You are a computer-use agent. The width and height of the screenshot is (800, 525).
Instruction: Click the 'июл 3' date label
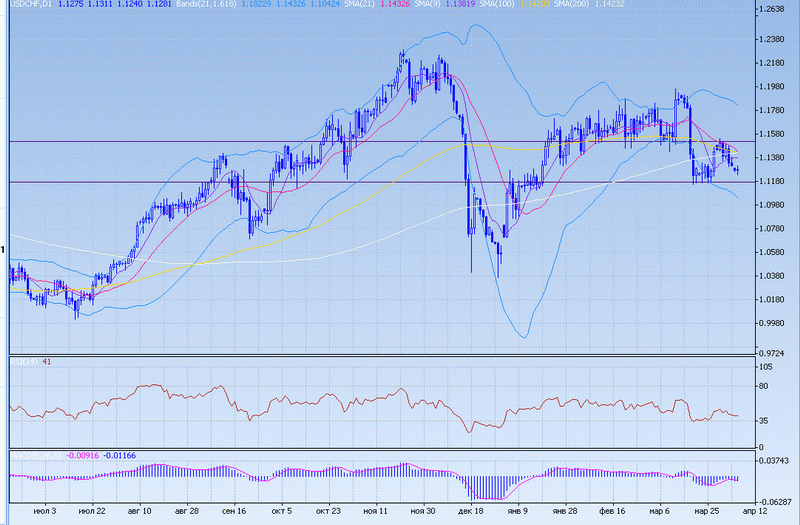pyautogui.click(x=45, y=509)
